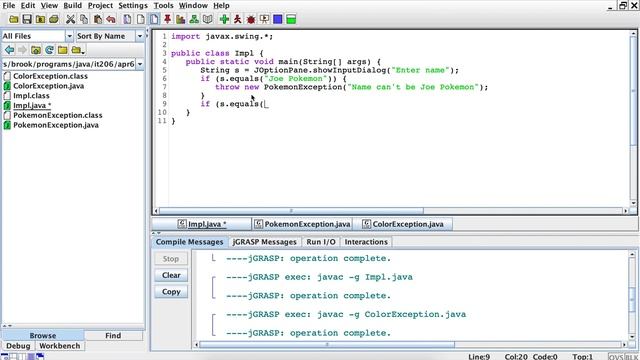Click the open file folder icon
Screen dimensions: 640x360
coord(13,19)
